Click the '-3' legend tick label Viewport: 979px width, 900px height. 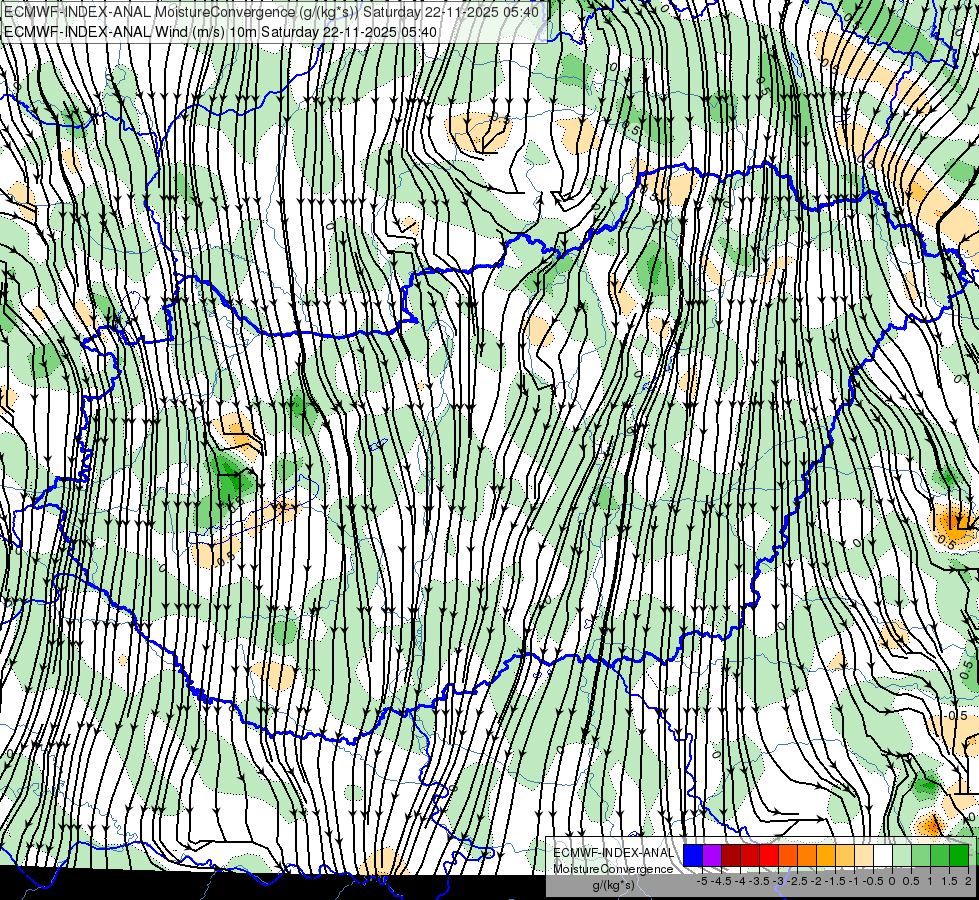tap(778, 881)
